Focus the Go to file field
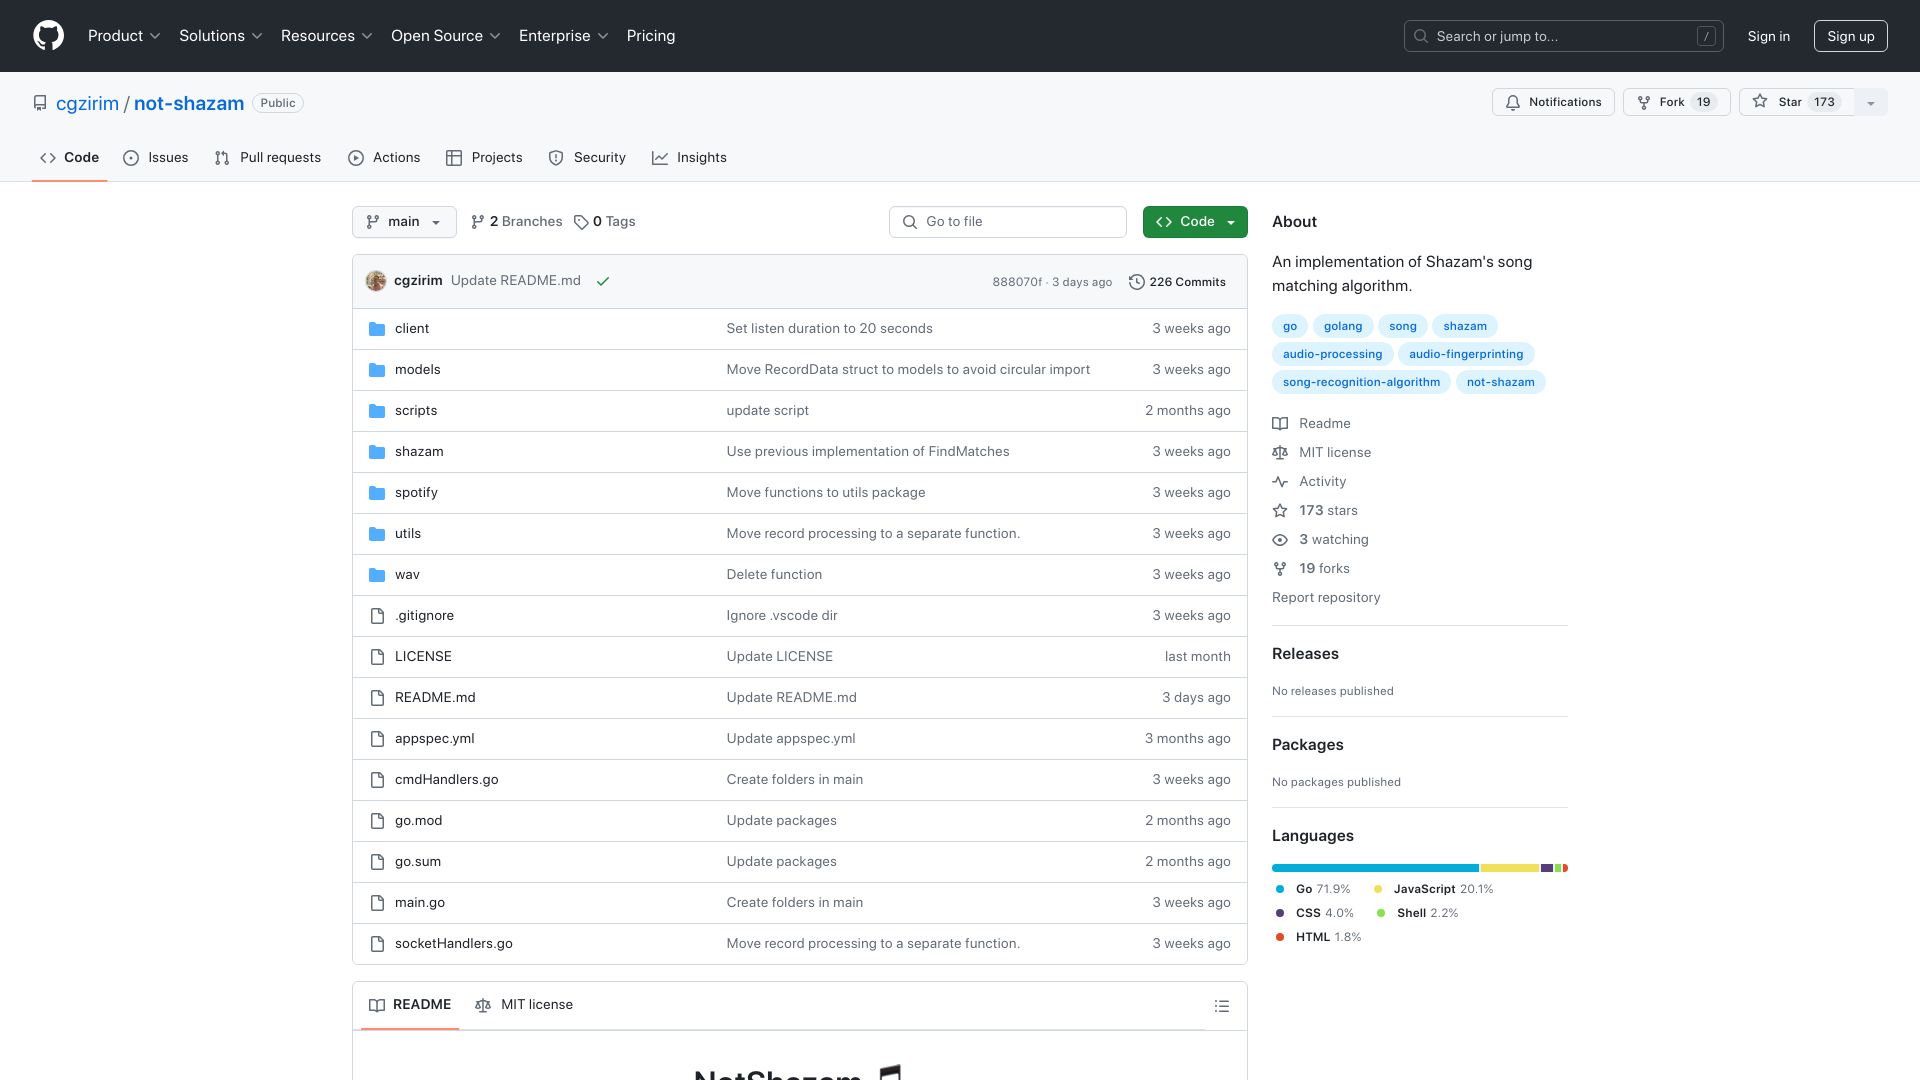The width and height of the screenshot is (1920, 1080). point(1008,222)
